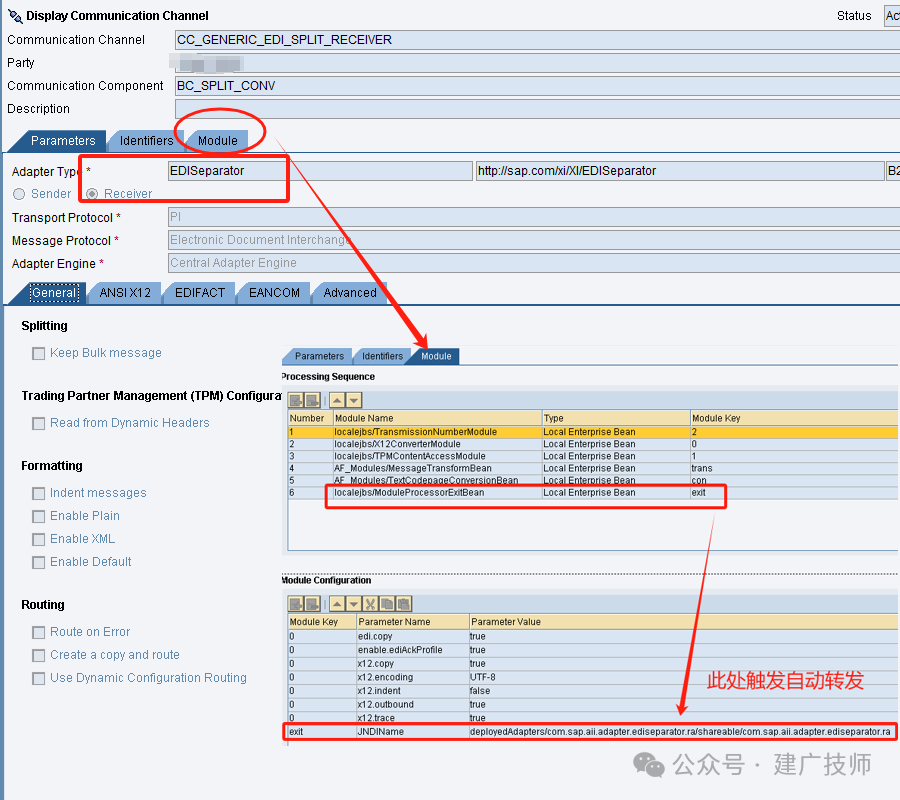Open Identifiers tab in inset module panel
The width and height of the screenshot is (900, 800).
click(x=382, y=356)
